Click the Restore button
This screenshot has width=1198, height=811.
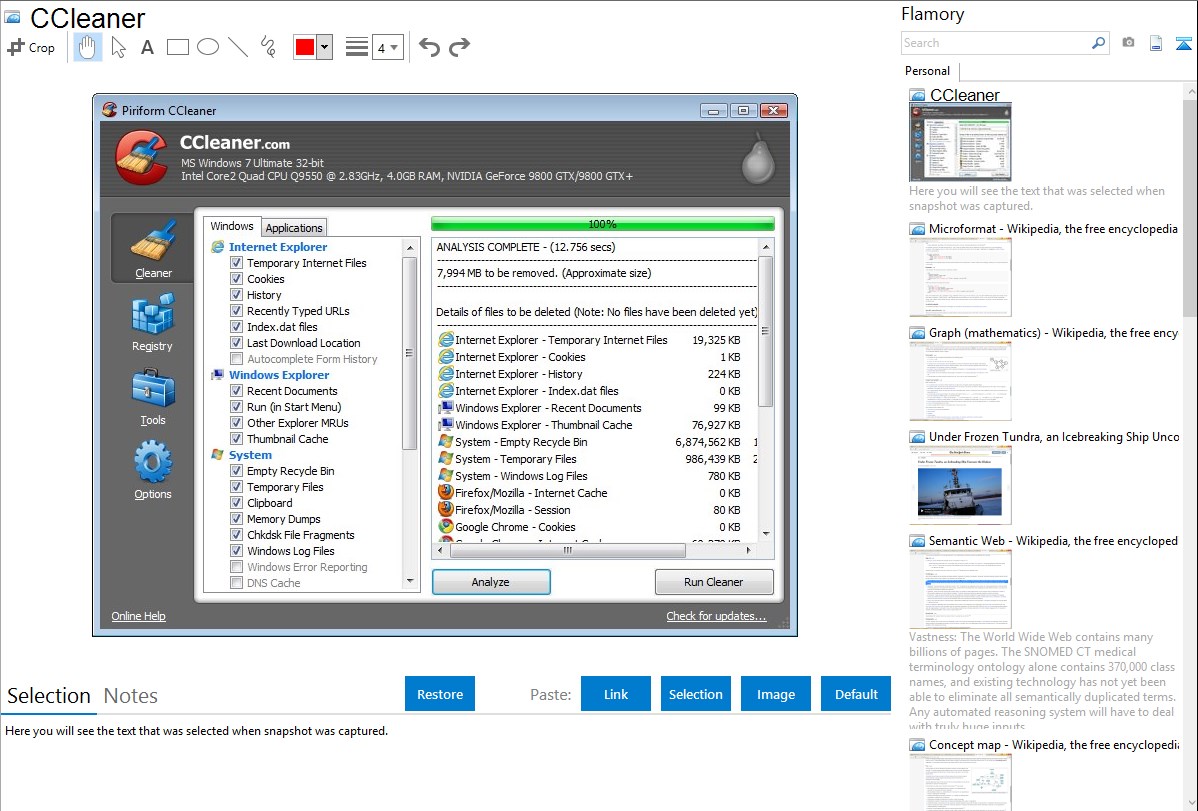(x=440, y=694)
